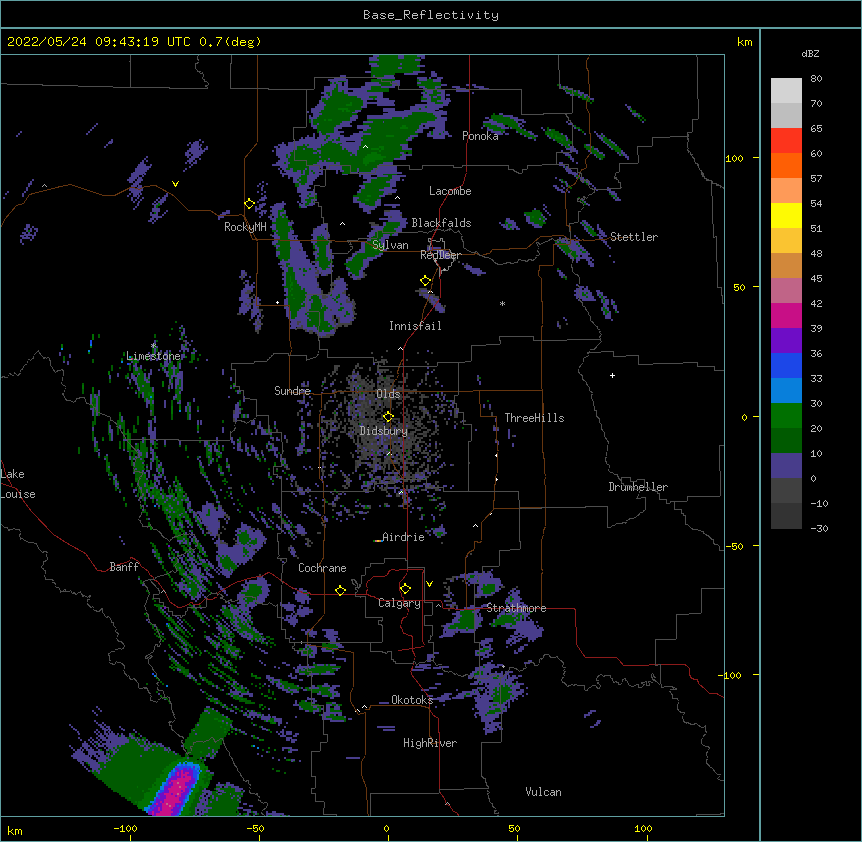Click the 100 tick on the right axis
This screenshot has width=862, height=842.
[x=734, y=158]
